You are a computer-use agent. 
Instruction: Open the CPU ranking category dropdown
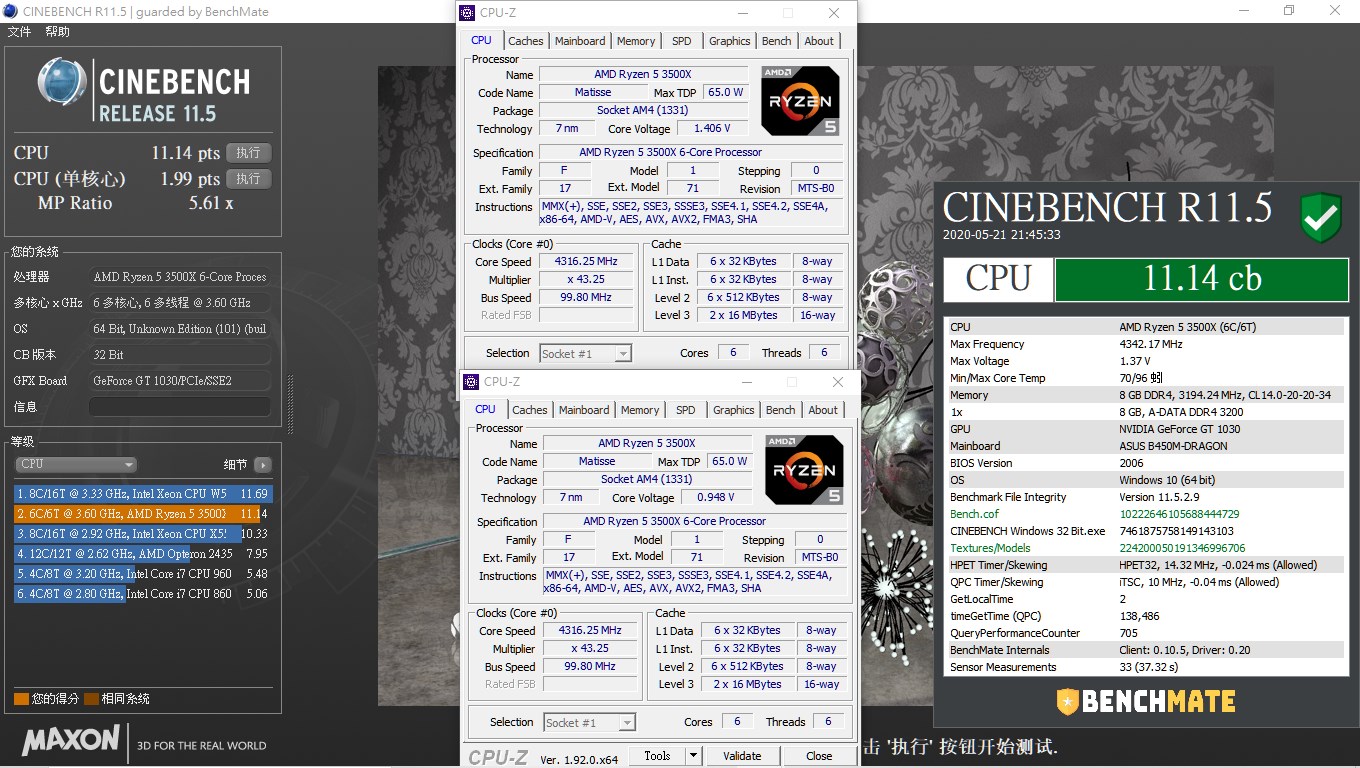pyautogui.click(x=76, y=464)
